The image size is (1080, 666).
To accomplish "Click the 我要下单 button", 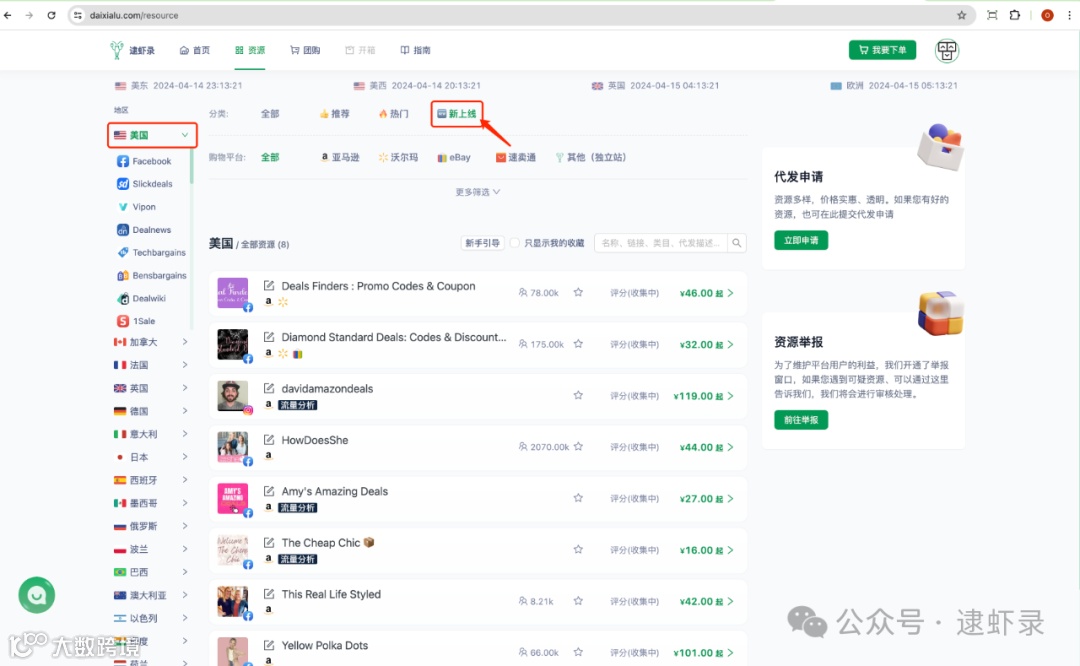I will (x=882, y=50).
